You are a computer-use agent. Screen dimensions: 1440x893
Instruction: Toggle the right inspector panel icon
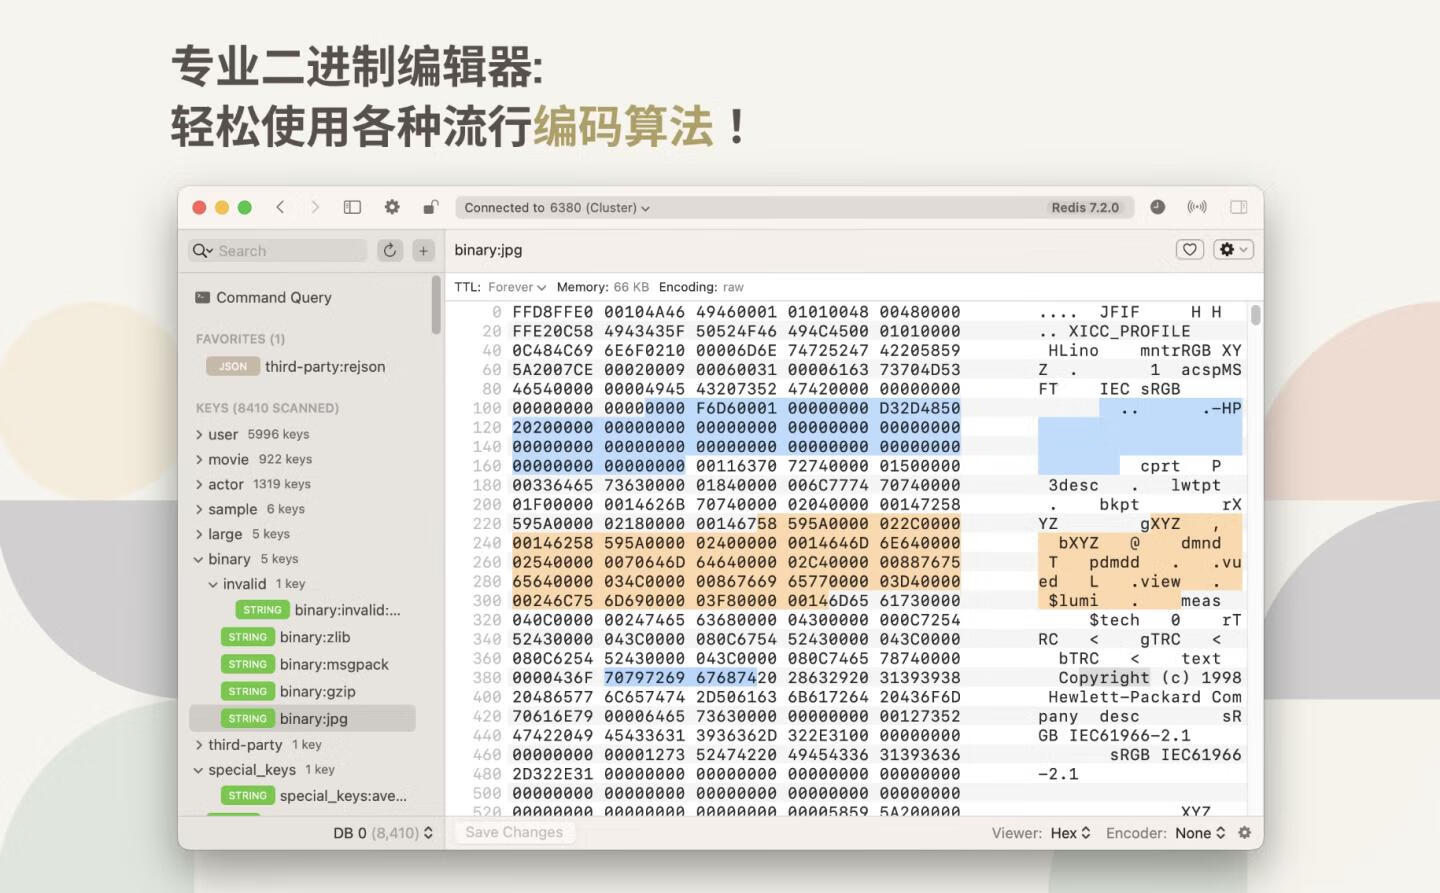click(1238, 207)
